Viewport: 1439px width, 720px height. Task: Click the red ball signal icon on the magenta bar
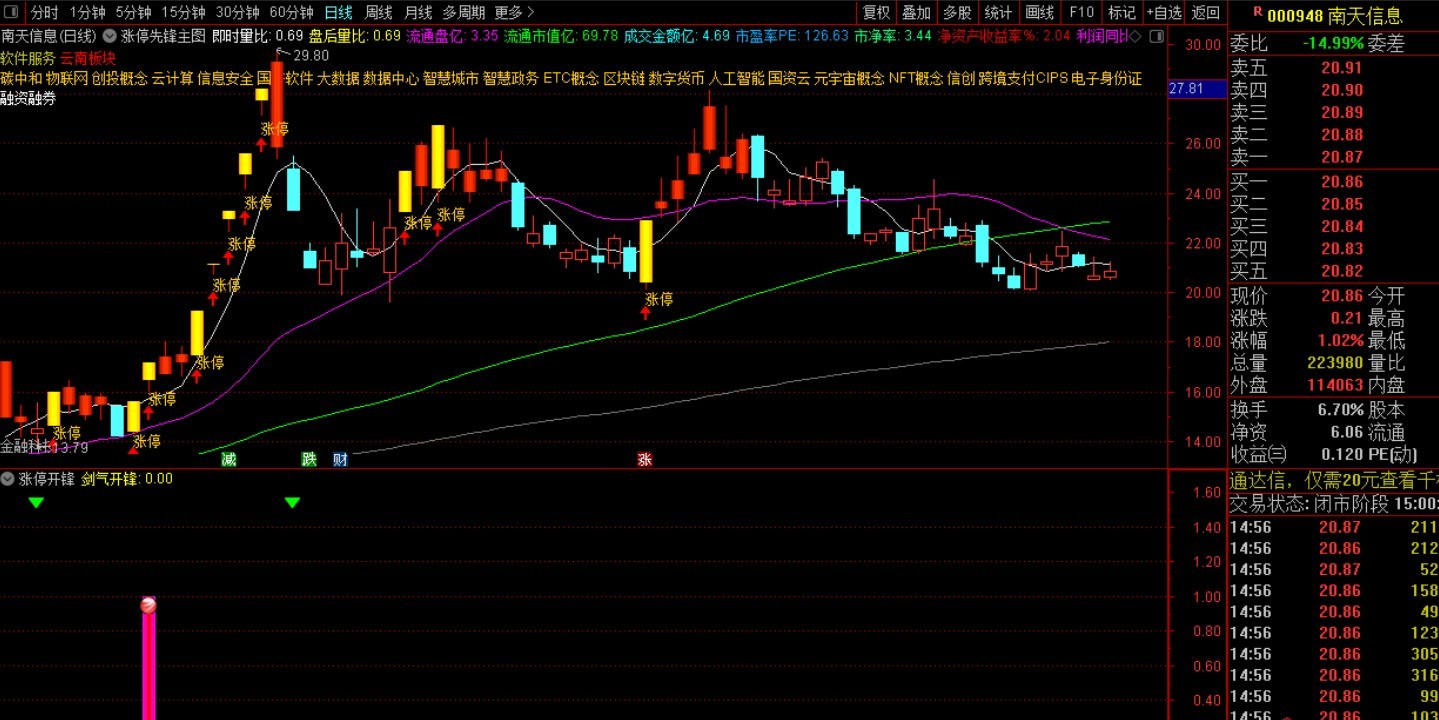point(148,605)
